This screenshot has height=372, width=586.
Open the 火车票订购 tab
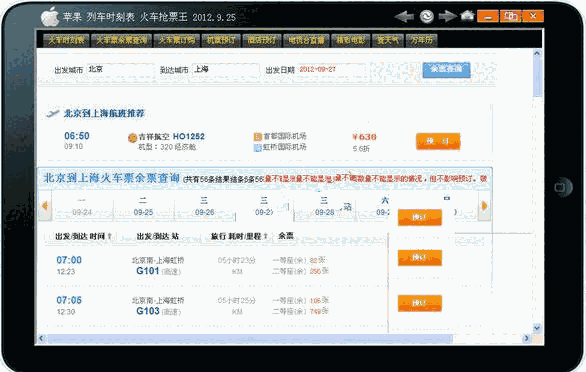coord(176,40)
